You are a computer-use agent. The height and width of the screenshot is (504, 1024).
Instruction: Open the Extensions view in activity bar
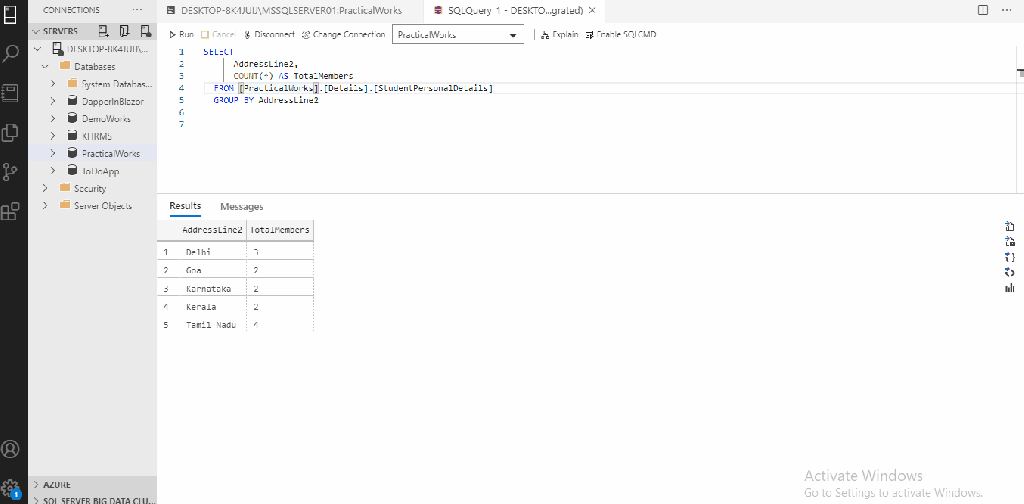(12, 211)
